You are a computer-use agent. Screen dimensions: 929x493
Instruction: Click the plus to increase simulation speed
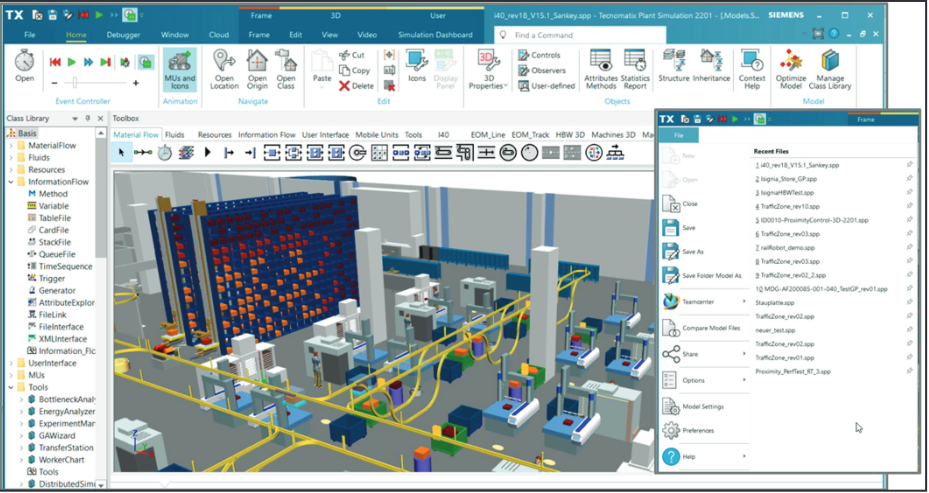tap(136, 83)
